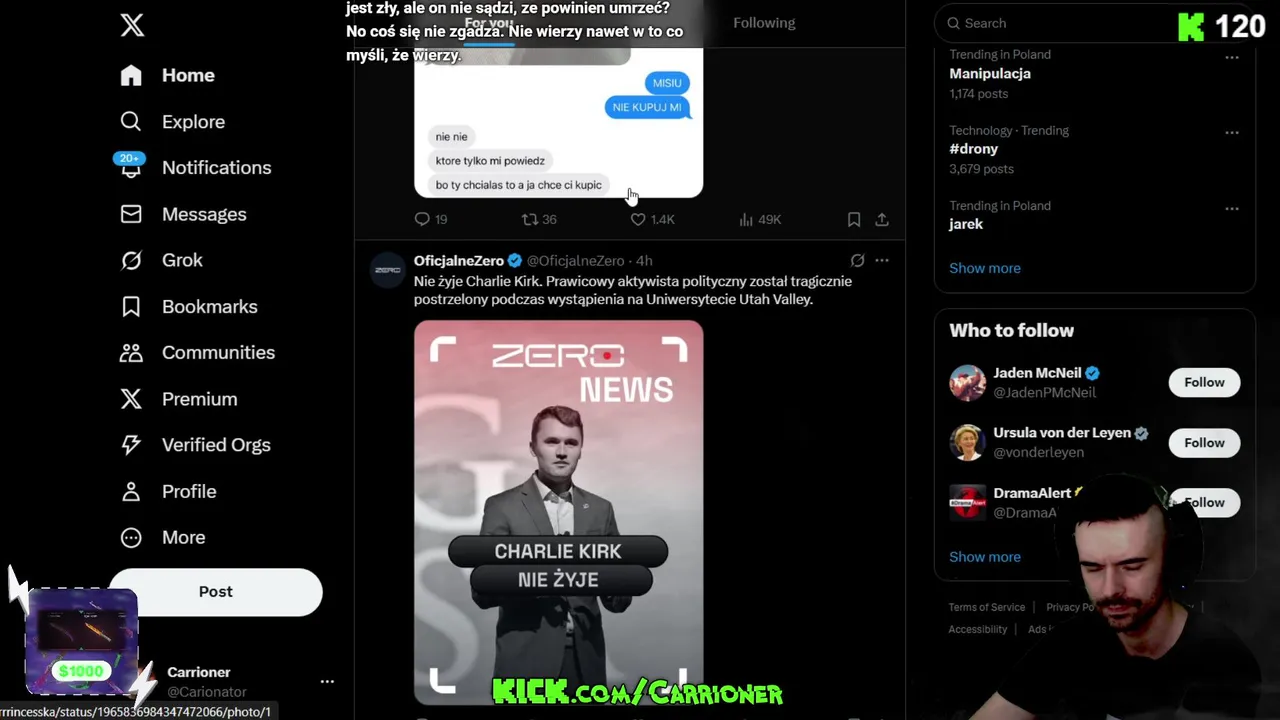
Task: Open more options for Manipulacja trend
Action: pyautogui.click(x=1232, y=57)
